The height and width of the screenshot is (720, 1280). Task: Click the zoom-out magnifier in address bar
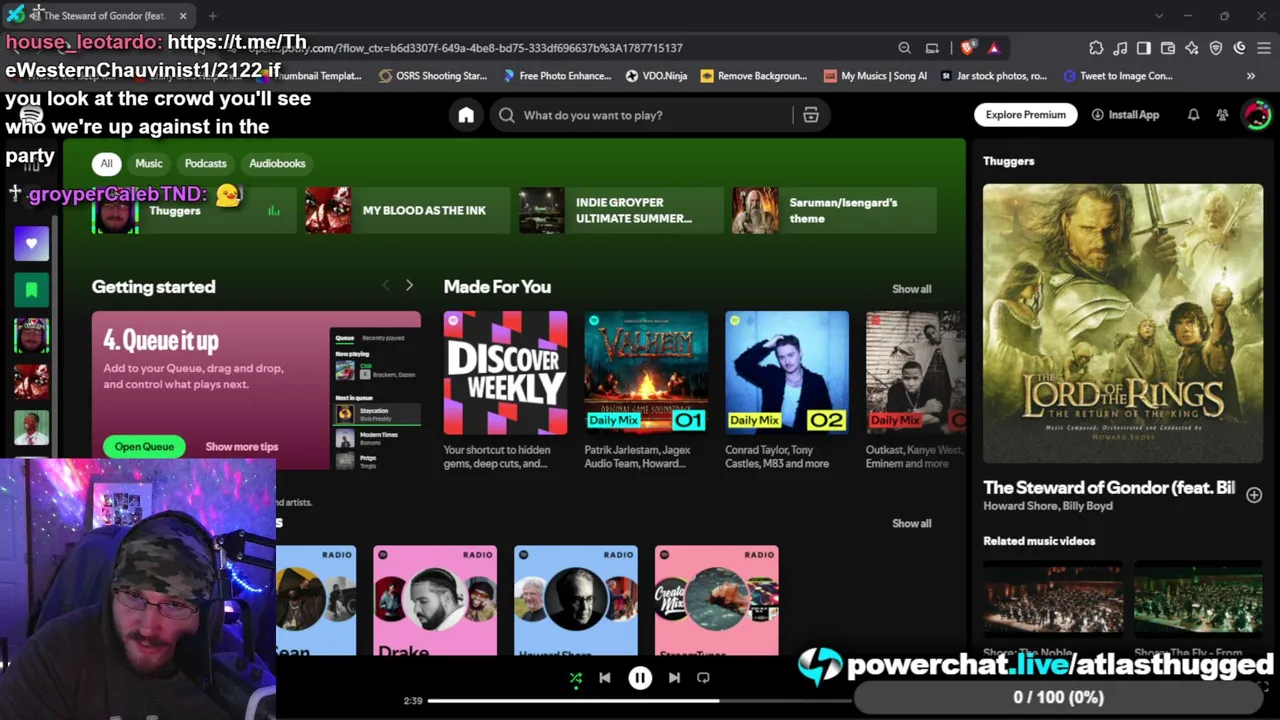pos(904,48)
